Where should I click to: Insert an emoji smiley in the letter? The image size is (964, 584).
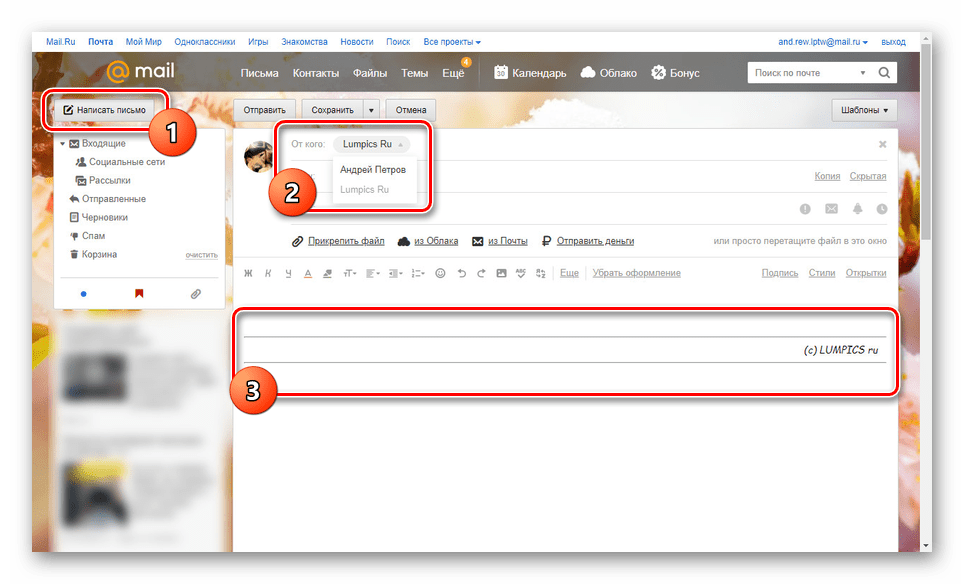click(441, 273)
